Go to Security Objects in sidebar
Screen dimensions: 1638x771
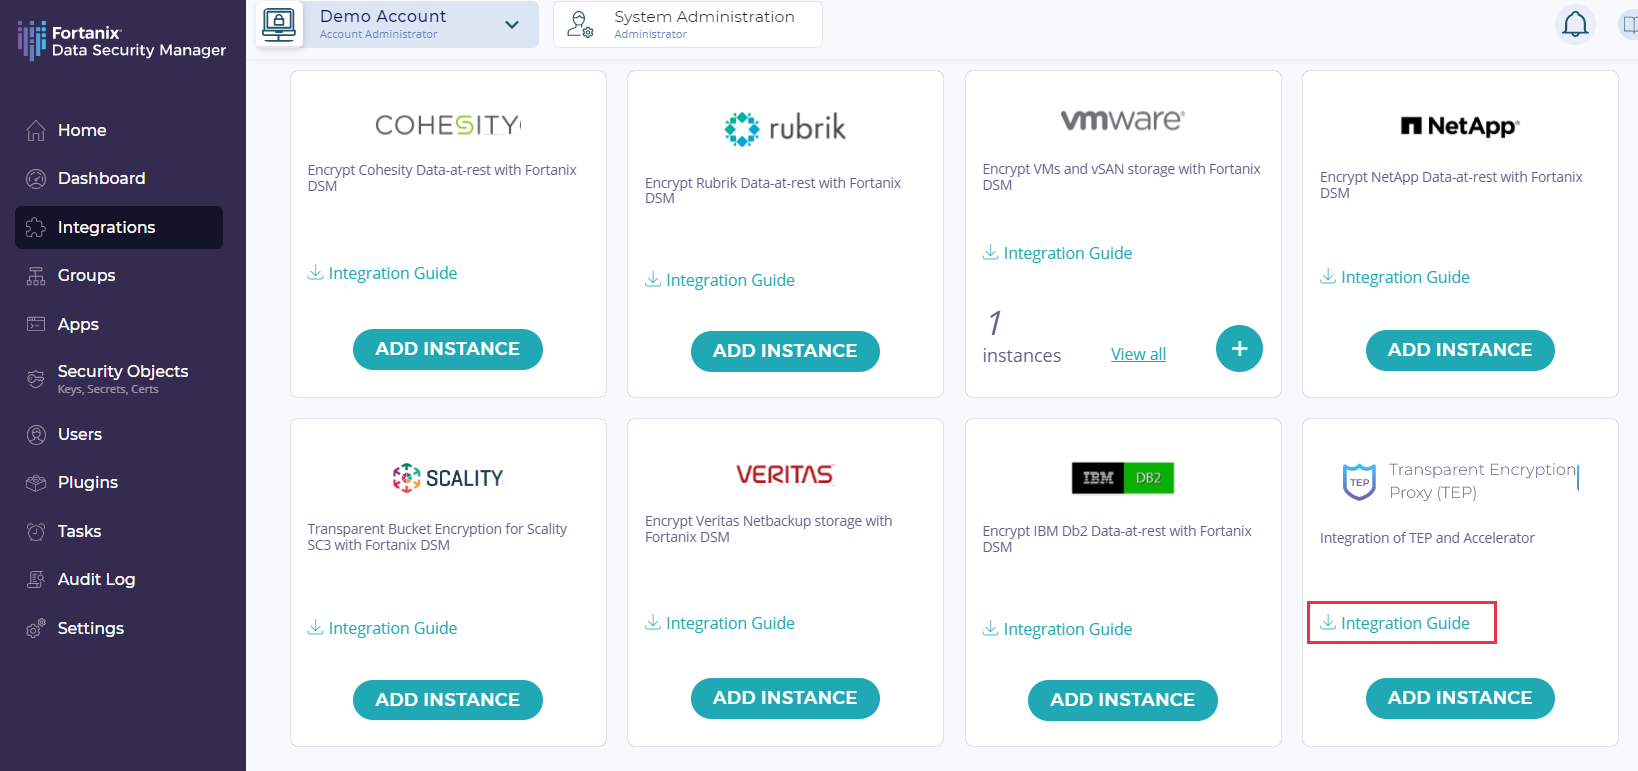[x=122, y=372]
